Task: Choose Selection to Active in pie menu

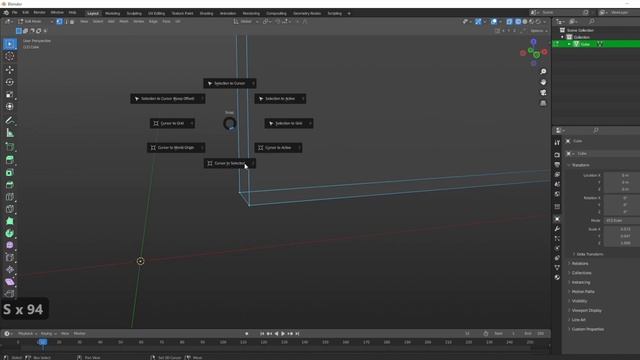Action: pyautogui.click(x=280, y=99)
